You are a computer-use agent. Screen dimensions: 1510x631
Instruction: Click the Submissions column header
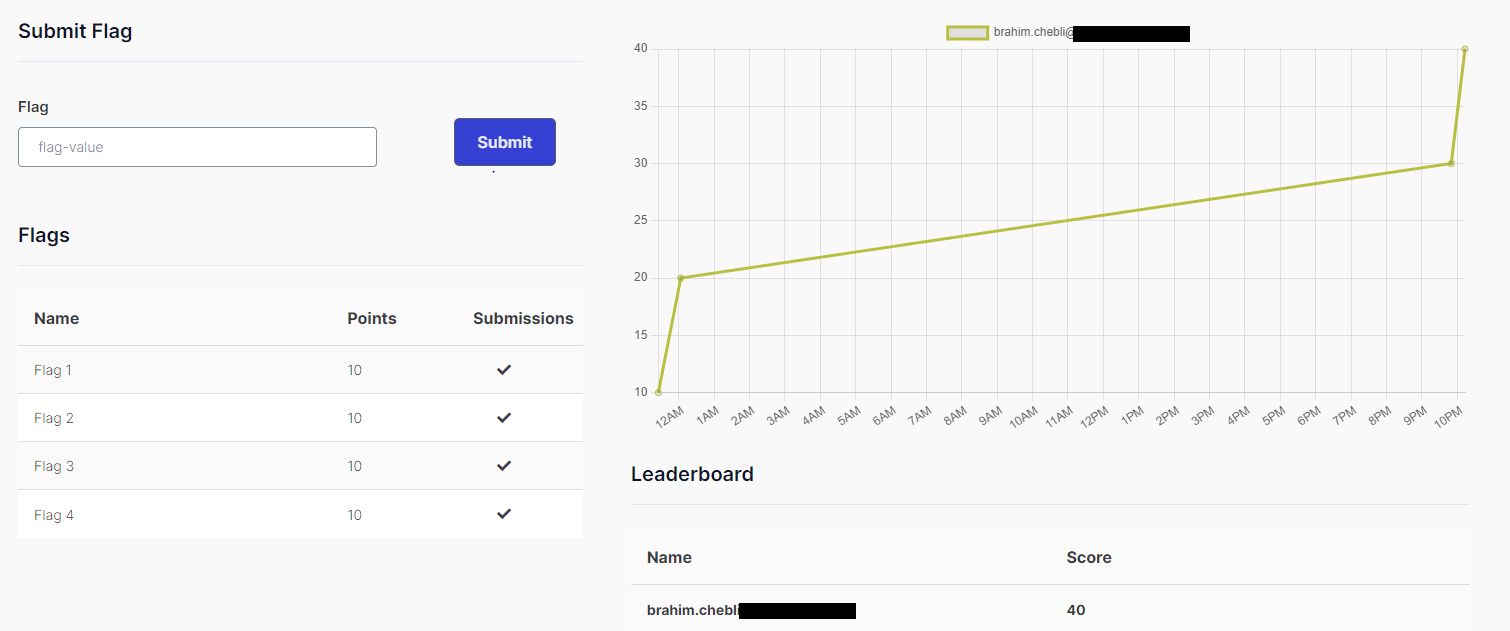tap(523, 318)
